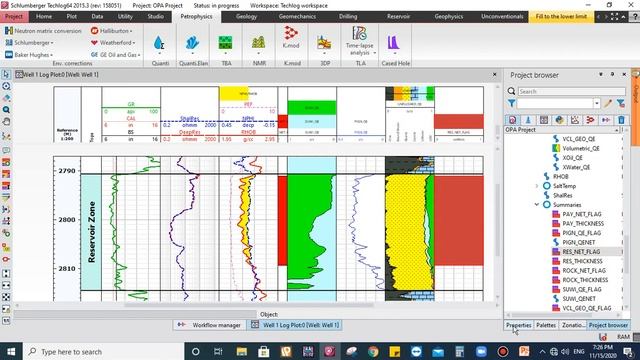Switch to the Palettes panel tab
This screenshot has height=360, width=640.
546,325
